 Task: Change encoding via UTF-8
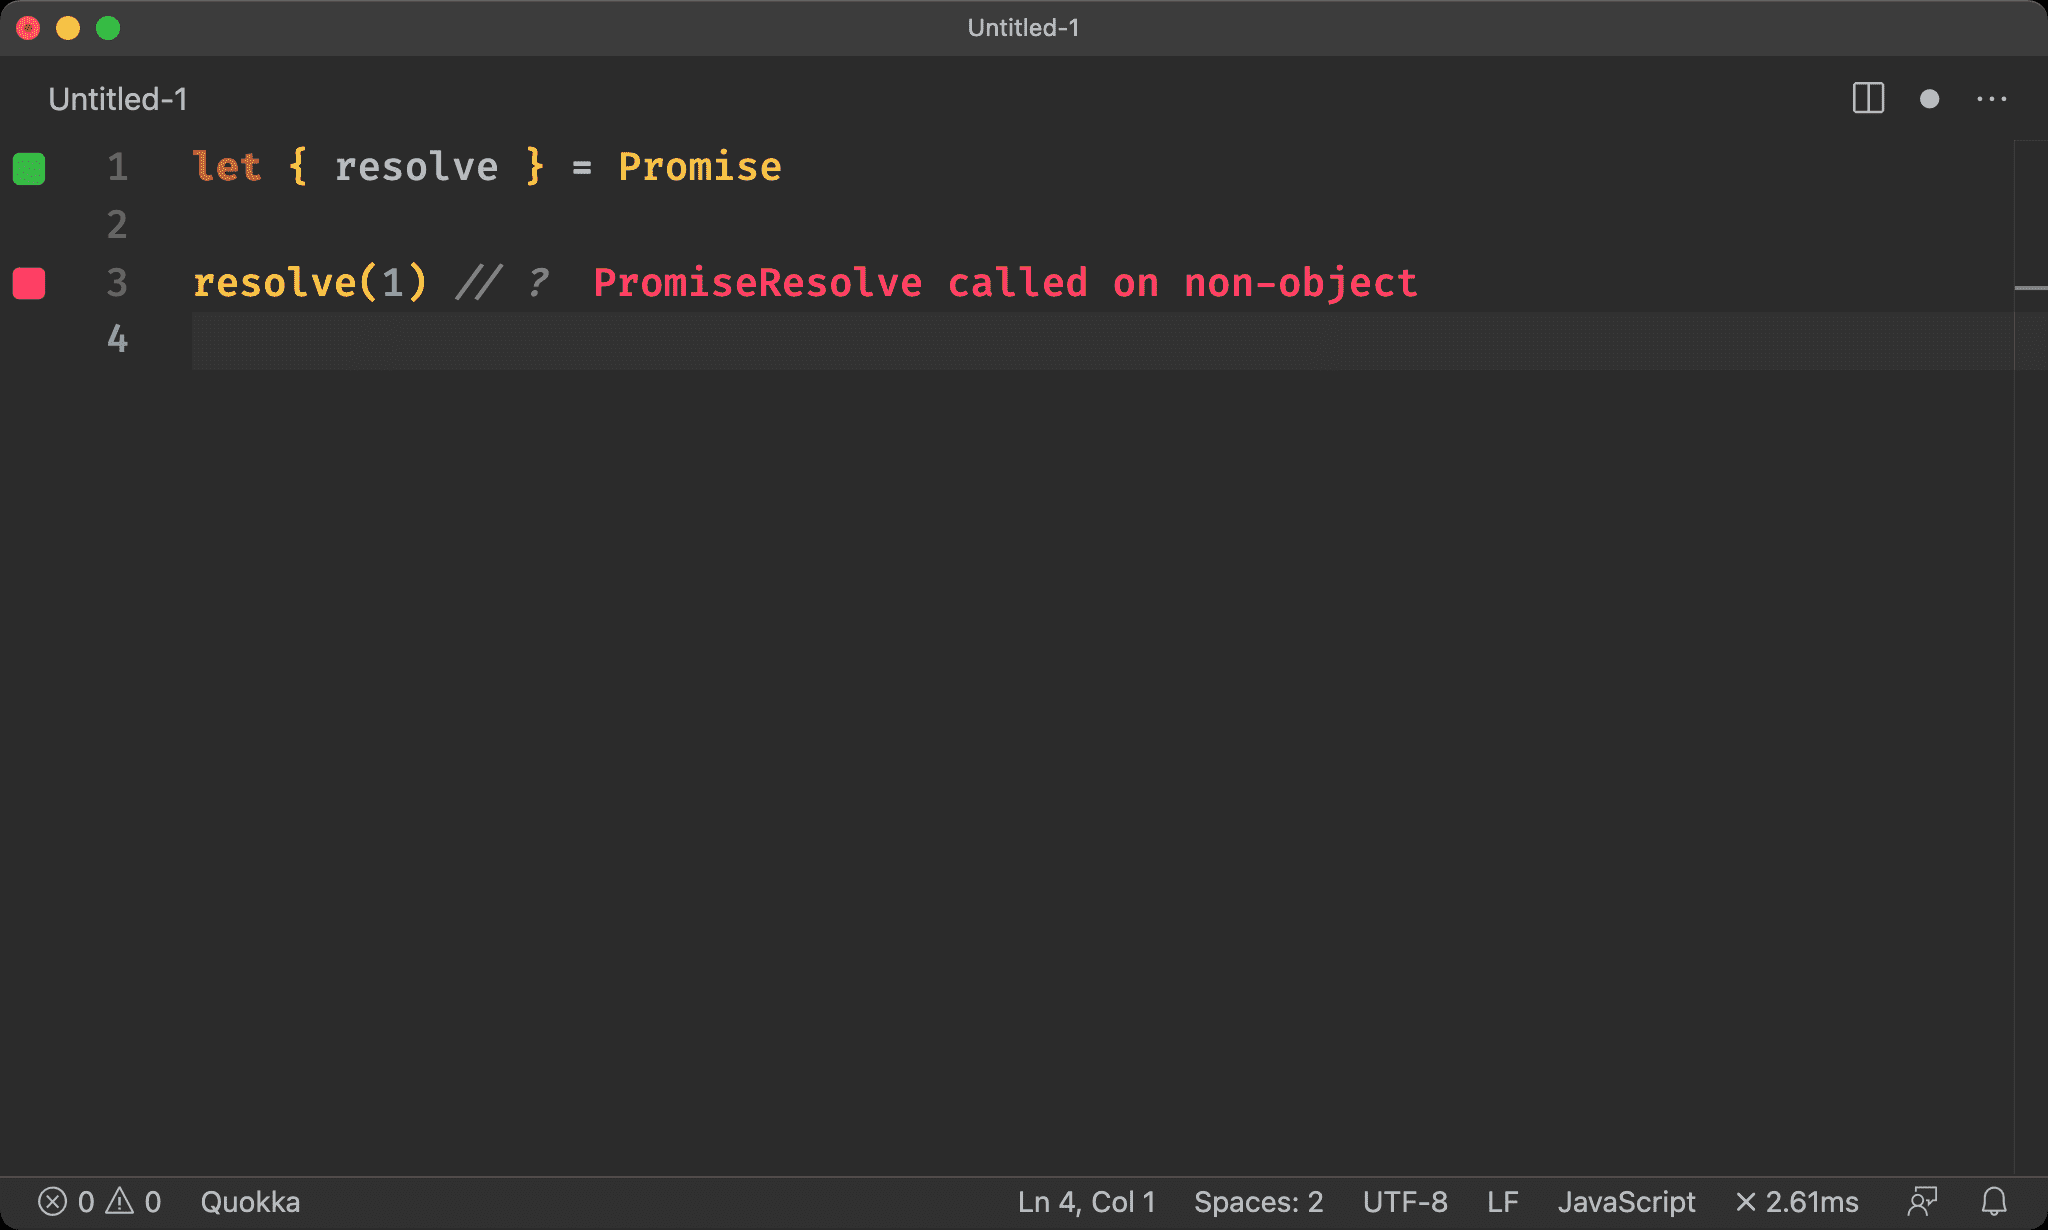[1405, 1201]
